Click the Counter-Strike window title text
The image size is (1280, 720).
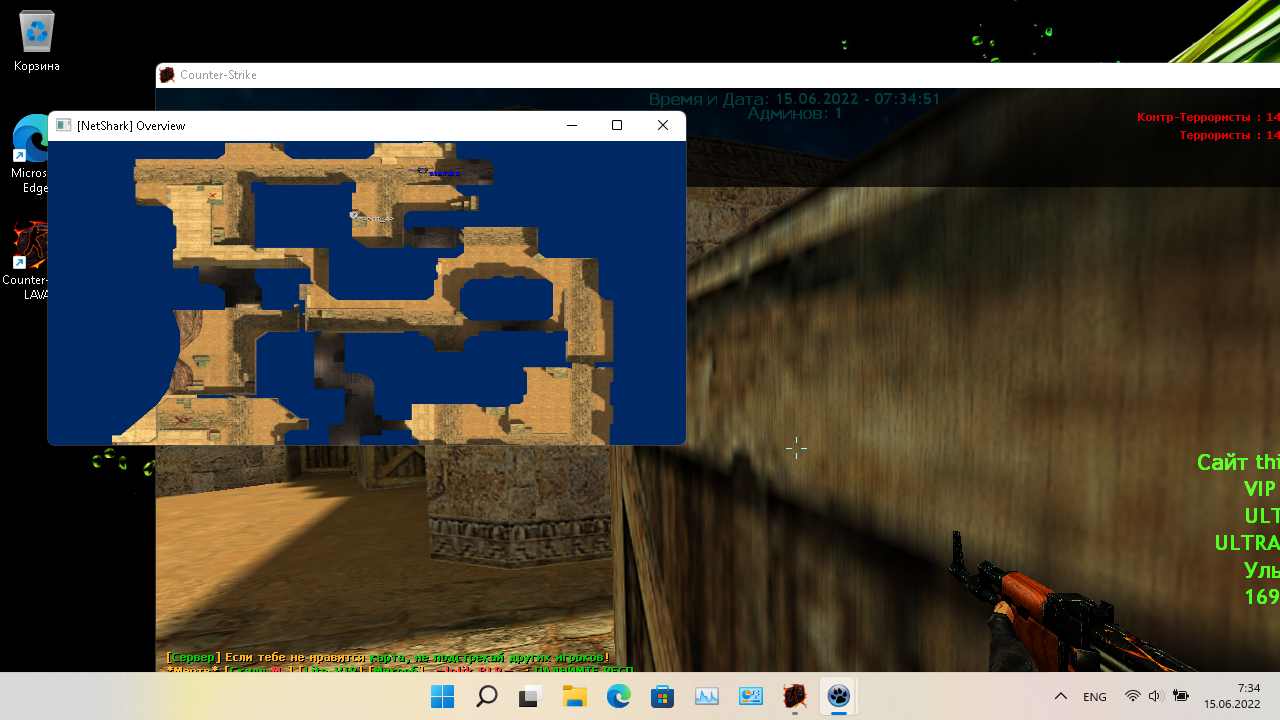[218, 75]
